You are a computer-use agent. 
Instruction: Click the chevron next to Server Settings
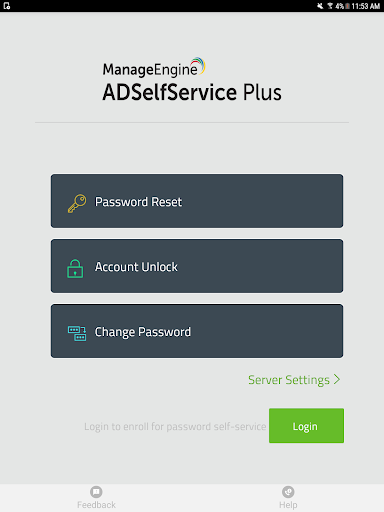337,379
